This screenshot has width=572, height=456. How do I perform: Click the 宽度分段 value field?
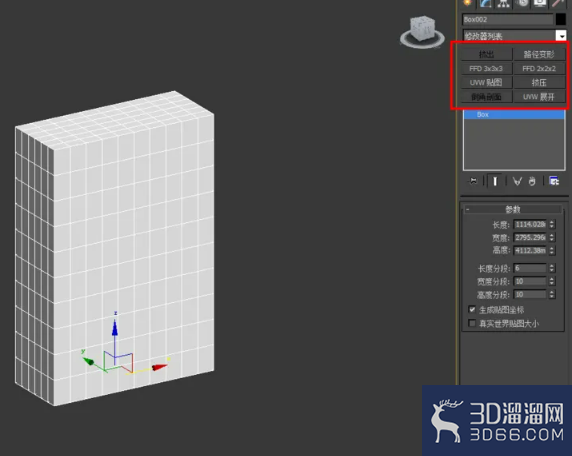click(x=530, y=281)
